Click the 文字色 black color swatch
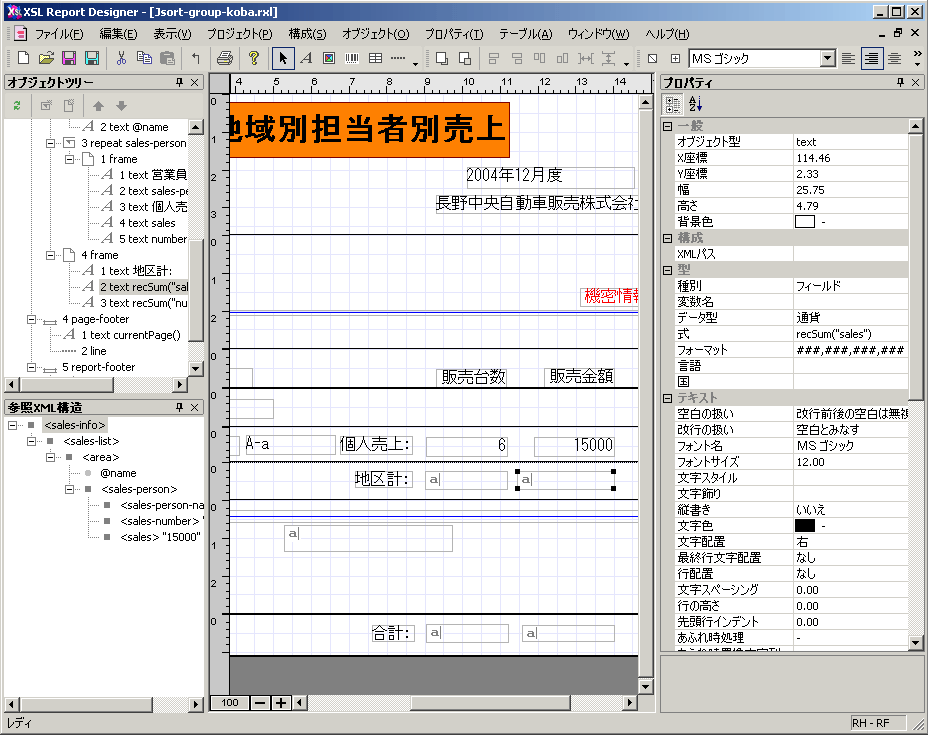928x735 pixels. pyautogui.click(x=805, y=526)
